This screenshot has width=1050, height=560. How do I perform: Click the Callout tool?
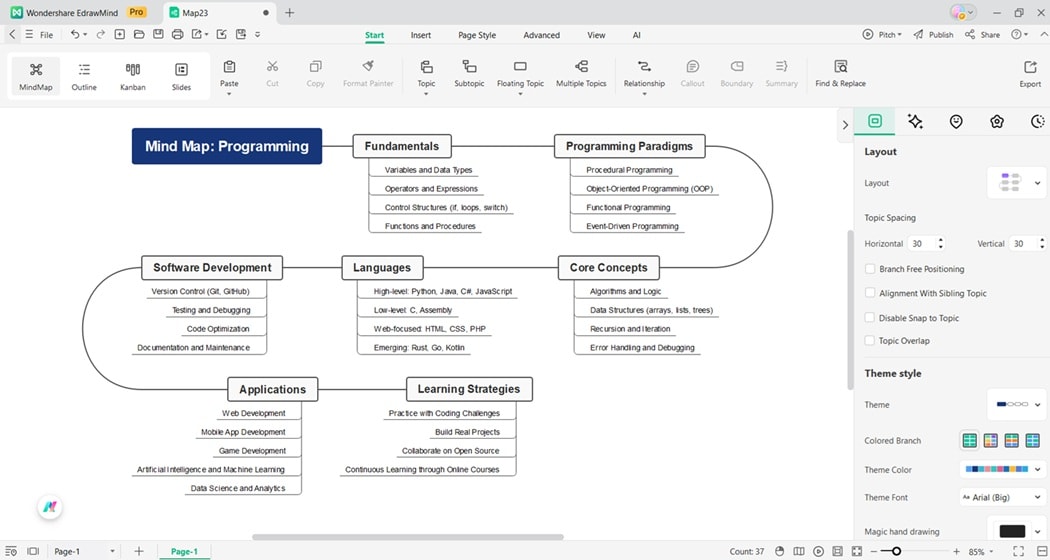click(692, 73)
